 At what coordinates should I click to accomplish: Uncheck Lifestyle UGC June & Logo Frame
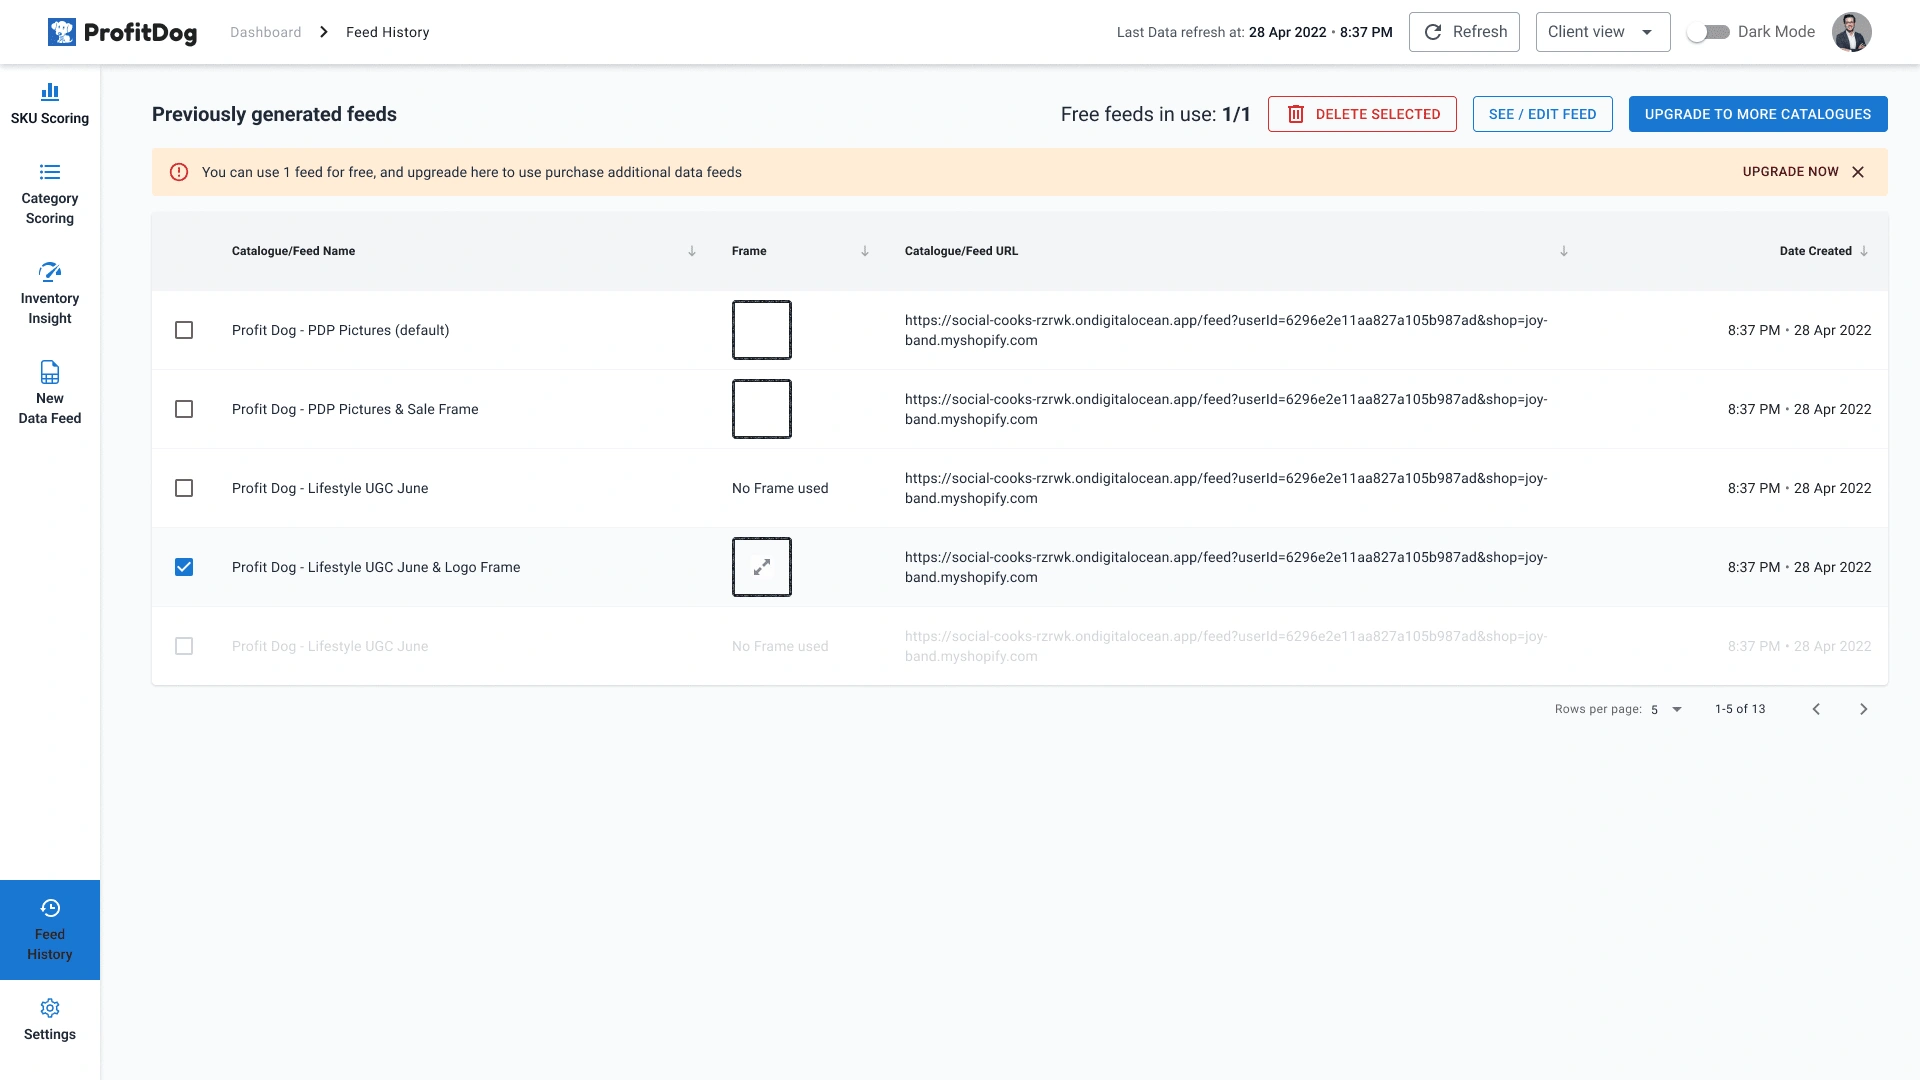[184, 567]
